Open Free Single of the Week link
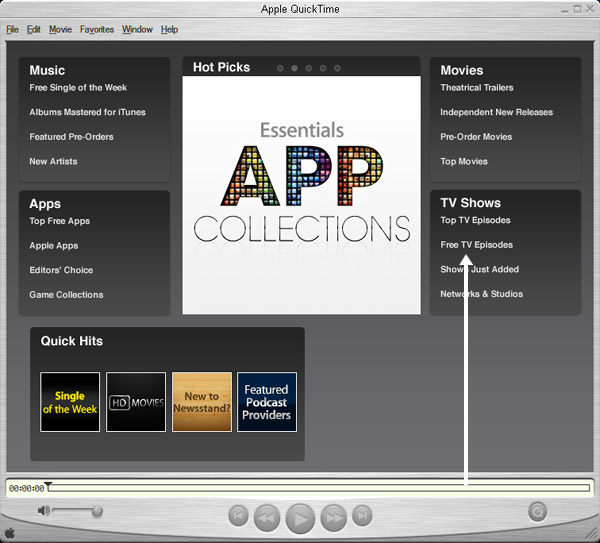The width and height of the screenshot is (600, 543). pos(78,88)
